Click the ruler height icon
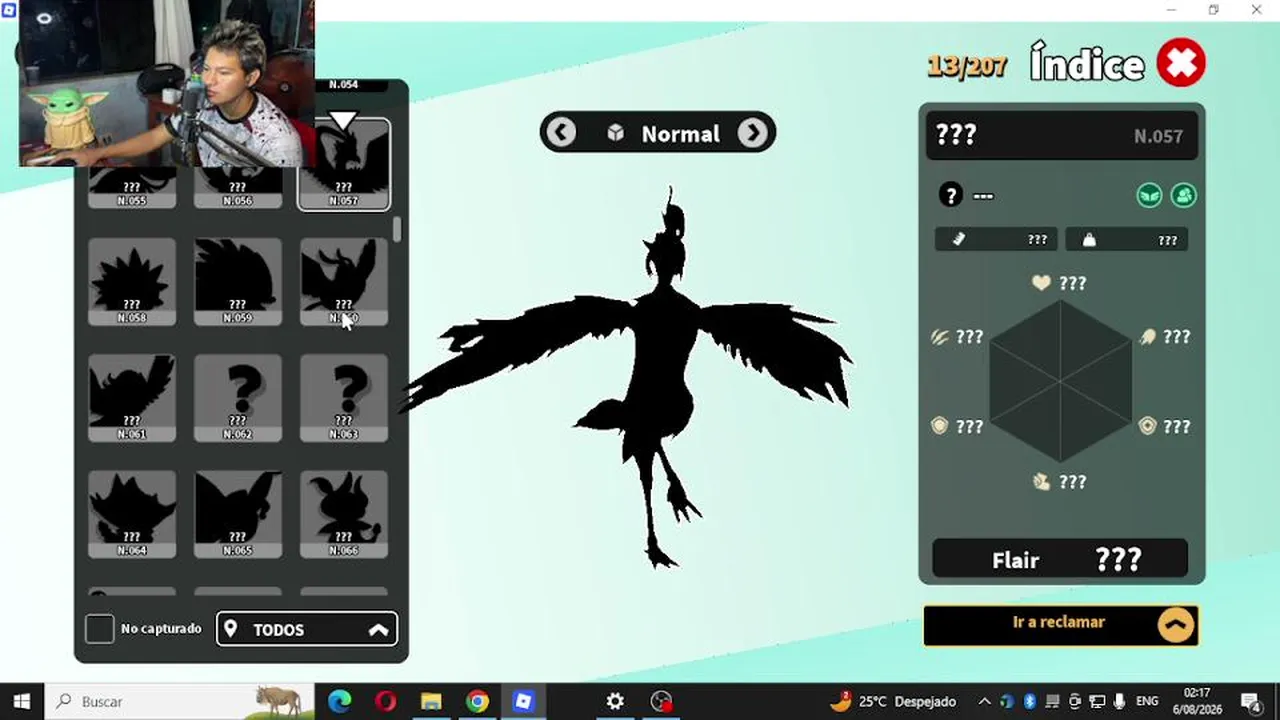This screenshot has width=1280, height=720. (x=958, y=239)
